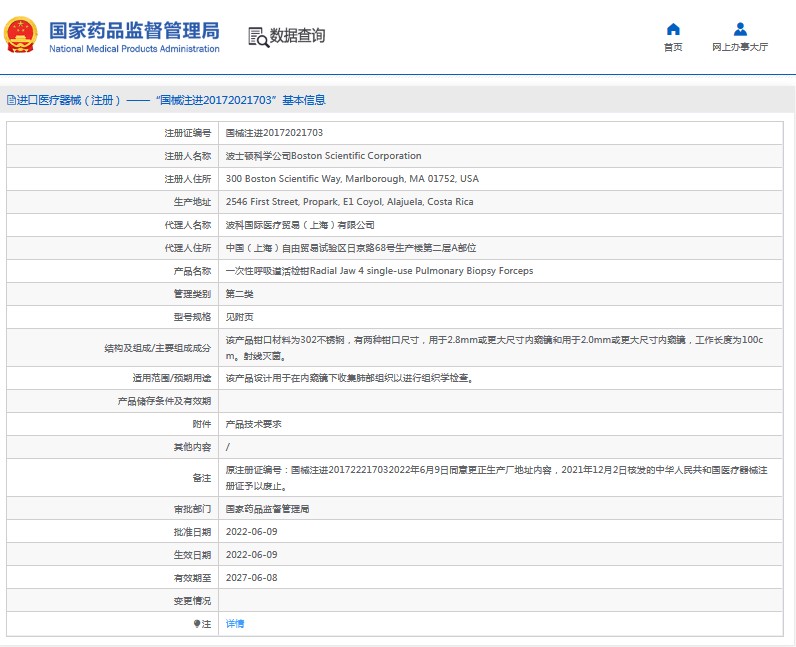
Task: Click the 国家药品监督管理局 site title
Action: point(134,29)
